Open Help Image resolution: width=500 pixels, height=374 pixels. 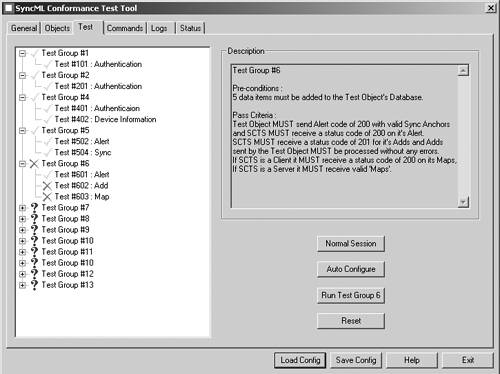point(412,360)
